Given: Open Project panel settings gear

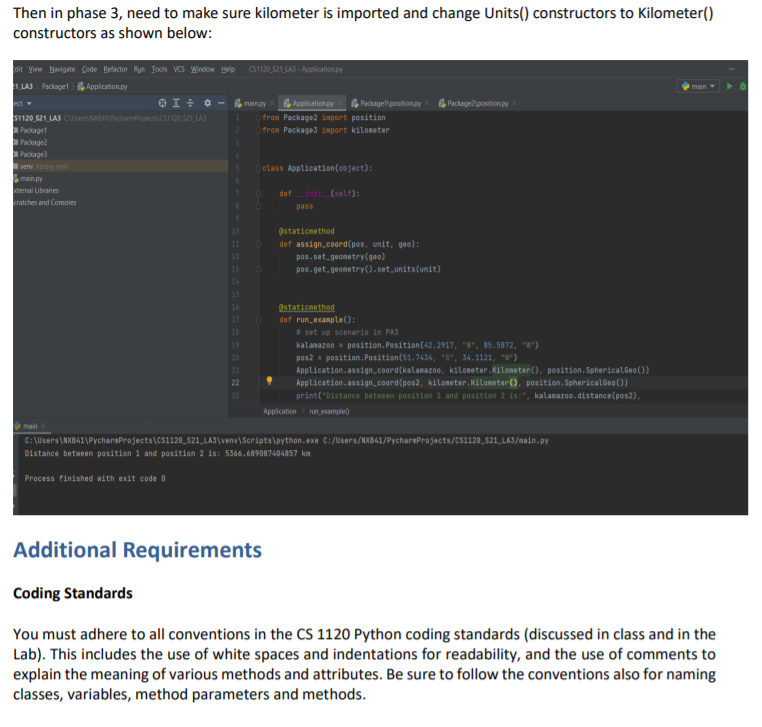Looking at the screenshot, I should tap(208, 103).
